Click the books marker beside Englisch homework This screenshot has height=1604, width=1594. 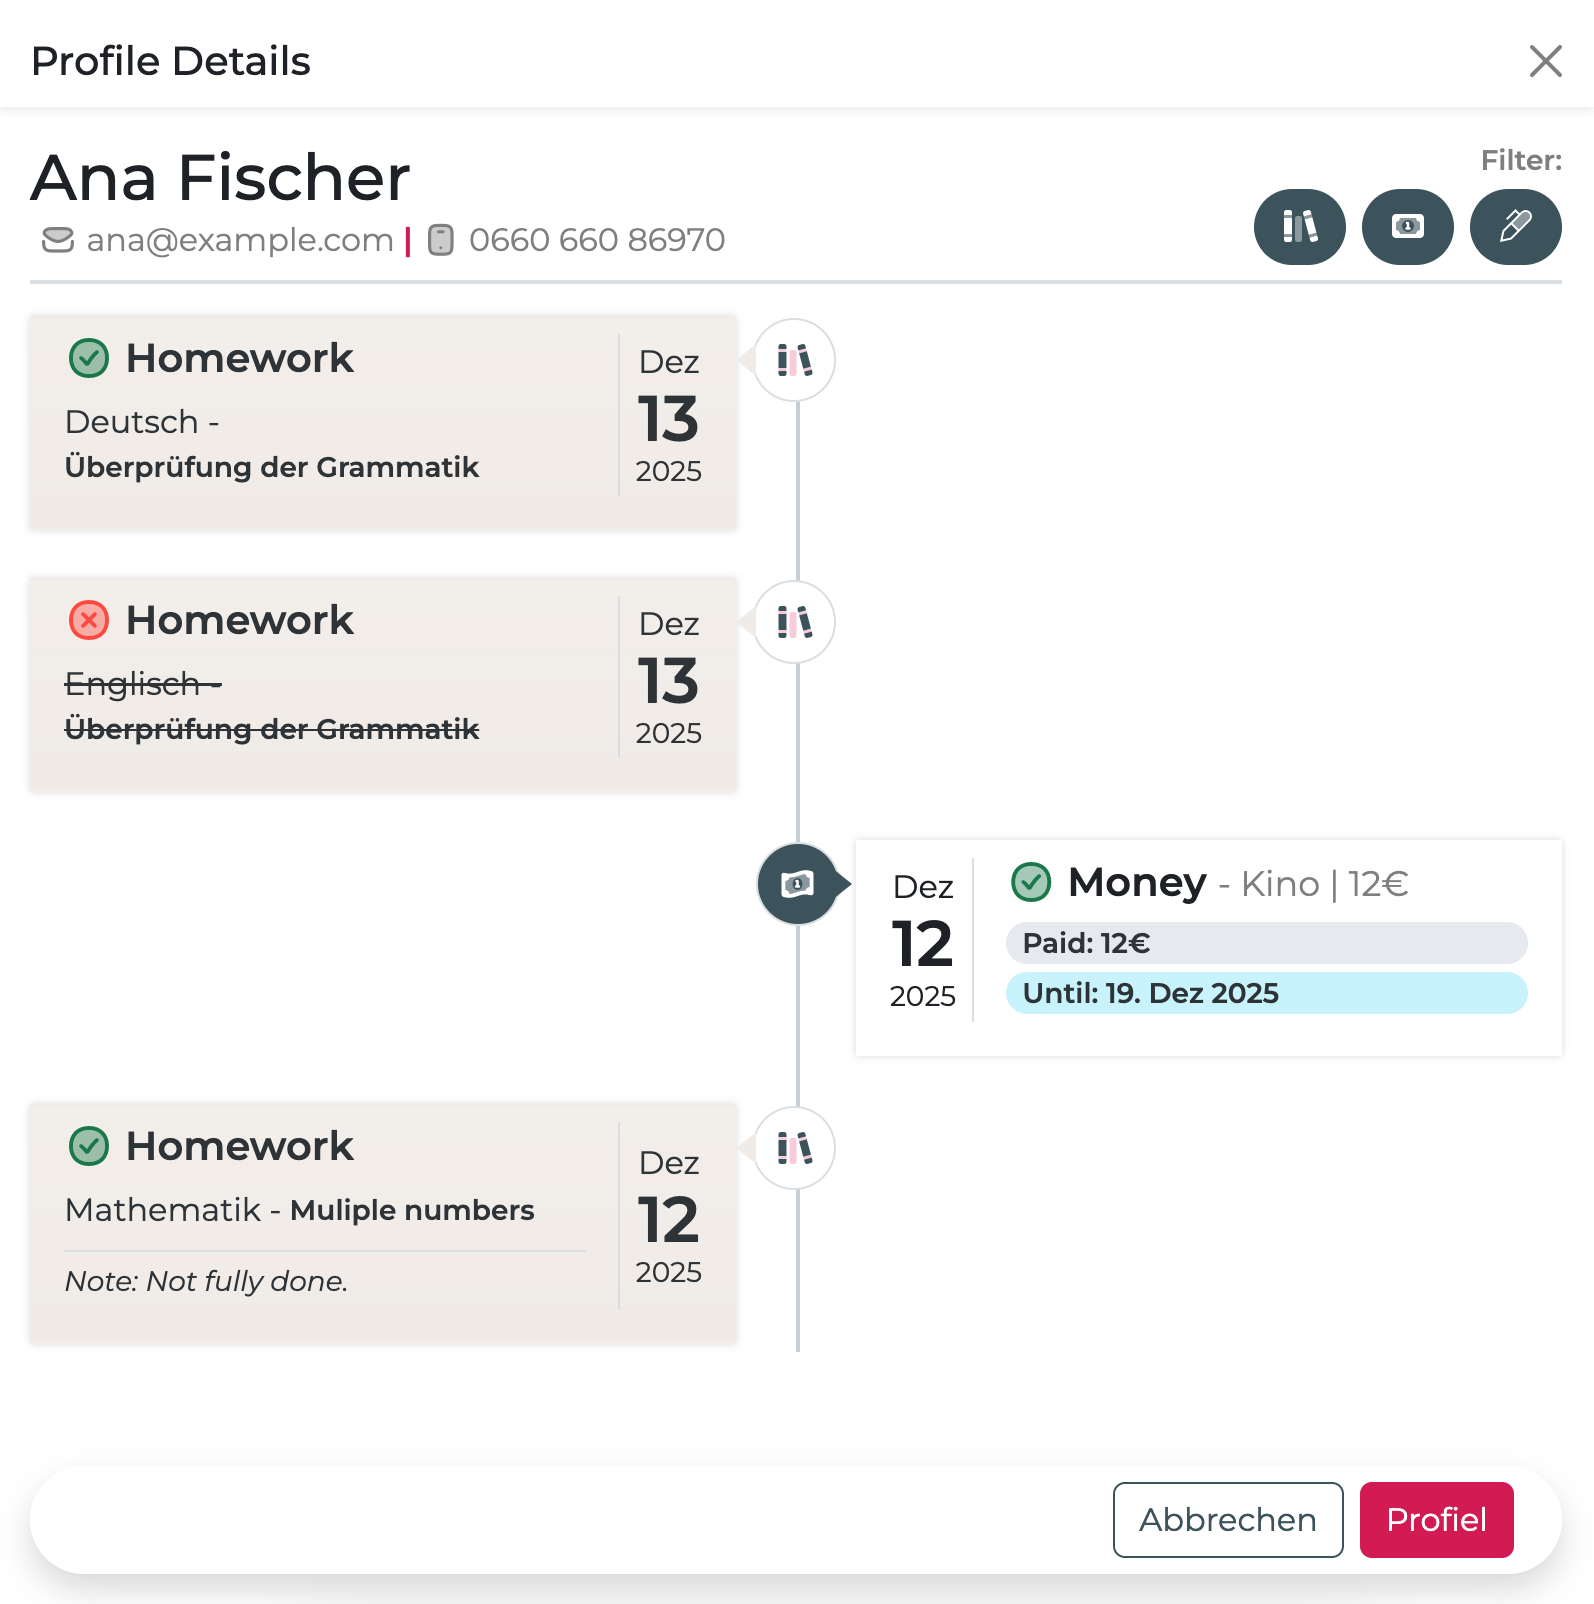pyautogui.click(x=795, y=622)
